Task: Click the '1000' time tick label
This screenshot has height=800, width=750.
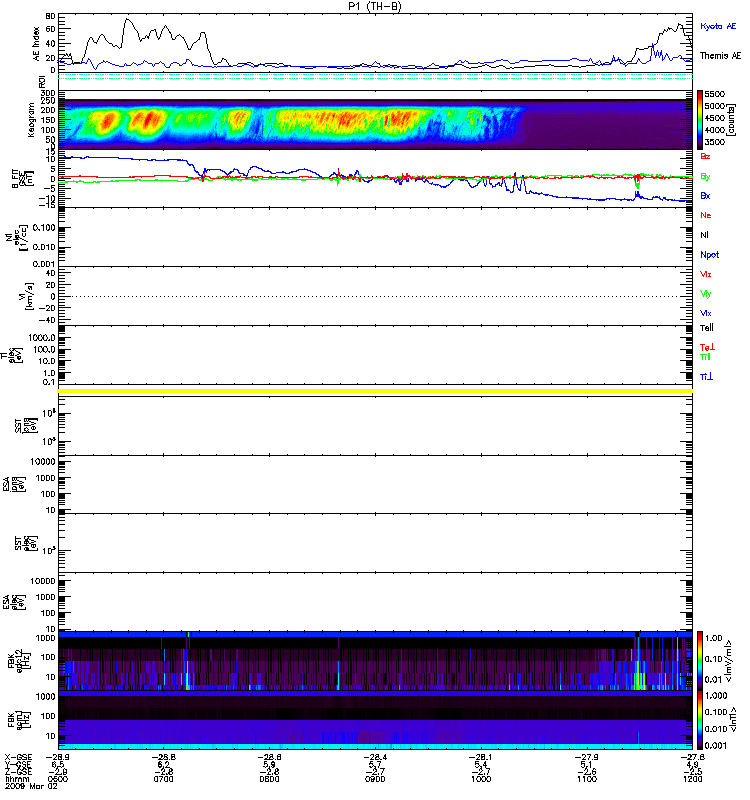Action: [x=481, y=779]
